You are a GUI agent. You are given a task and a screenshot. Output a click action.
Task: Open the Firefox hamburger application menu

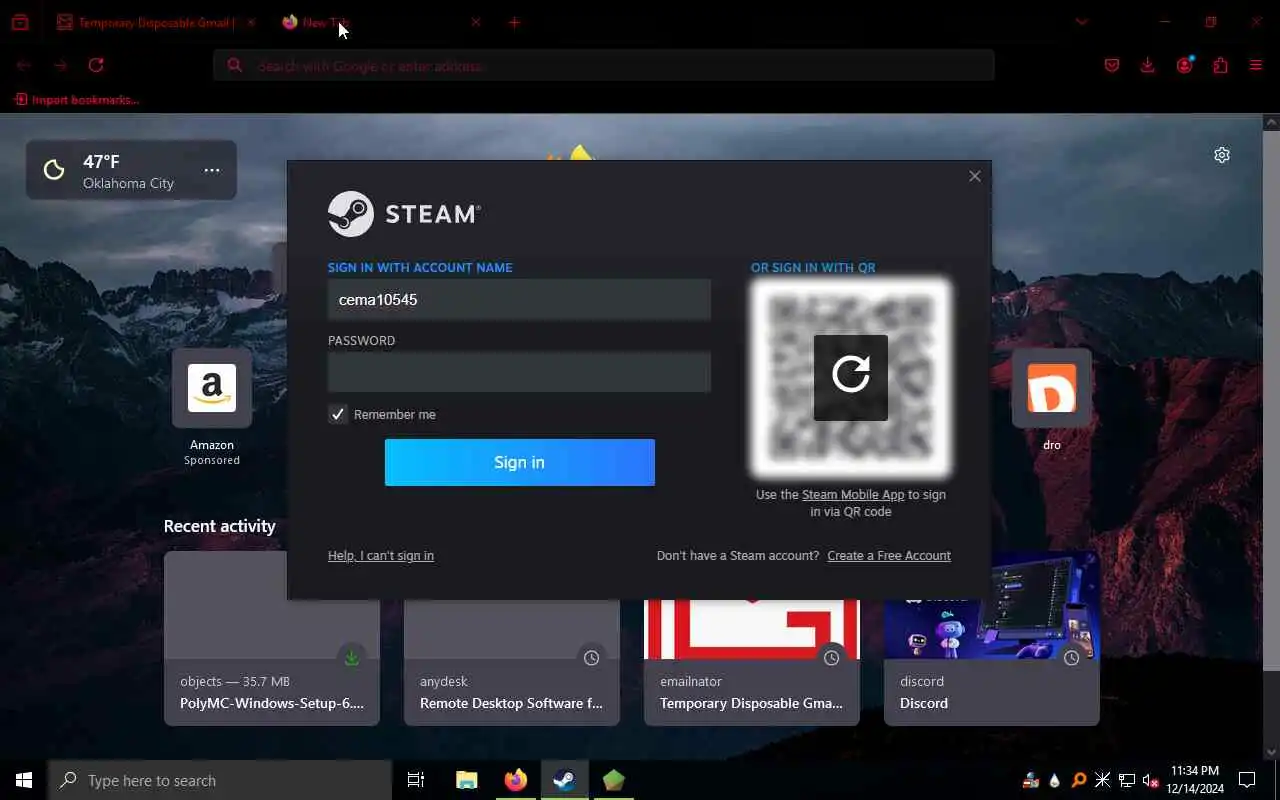tap(1256, 65)
